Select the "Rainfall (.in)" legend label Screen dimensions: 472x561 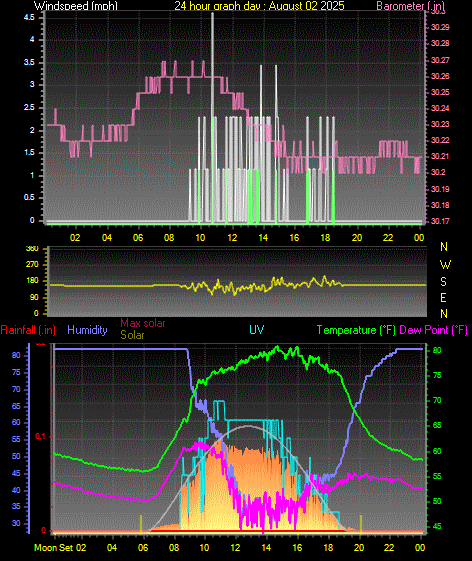click(28, 330)
